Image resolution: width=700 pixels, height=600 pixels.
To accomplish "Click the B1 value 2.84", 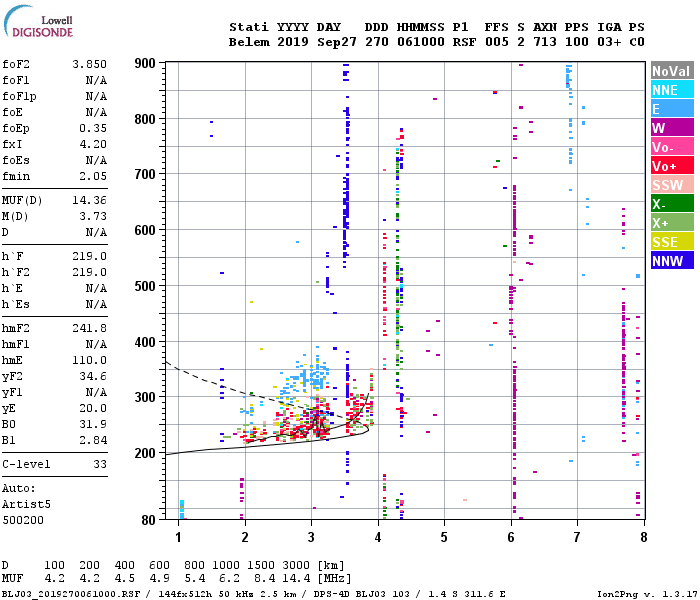I will (x=93, y=441).
